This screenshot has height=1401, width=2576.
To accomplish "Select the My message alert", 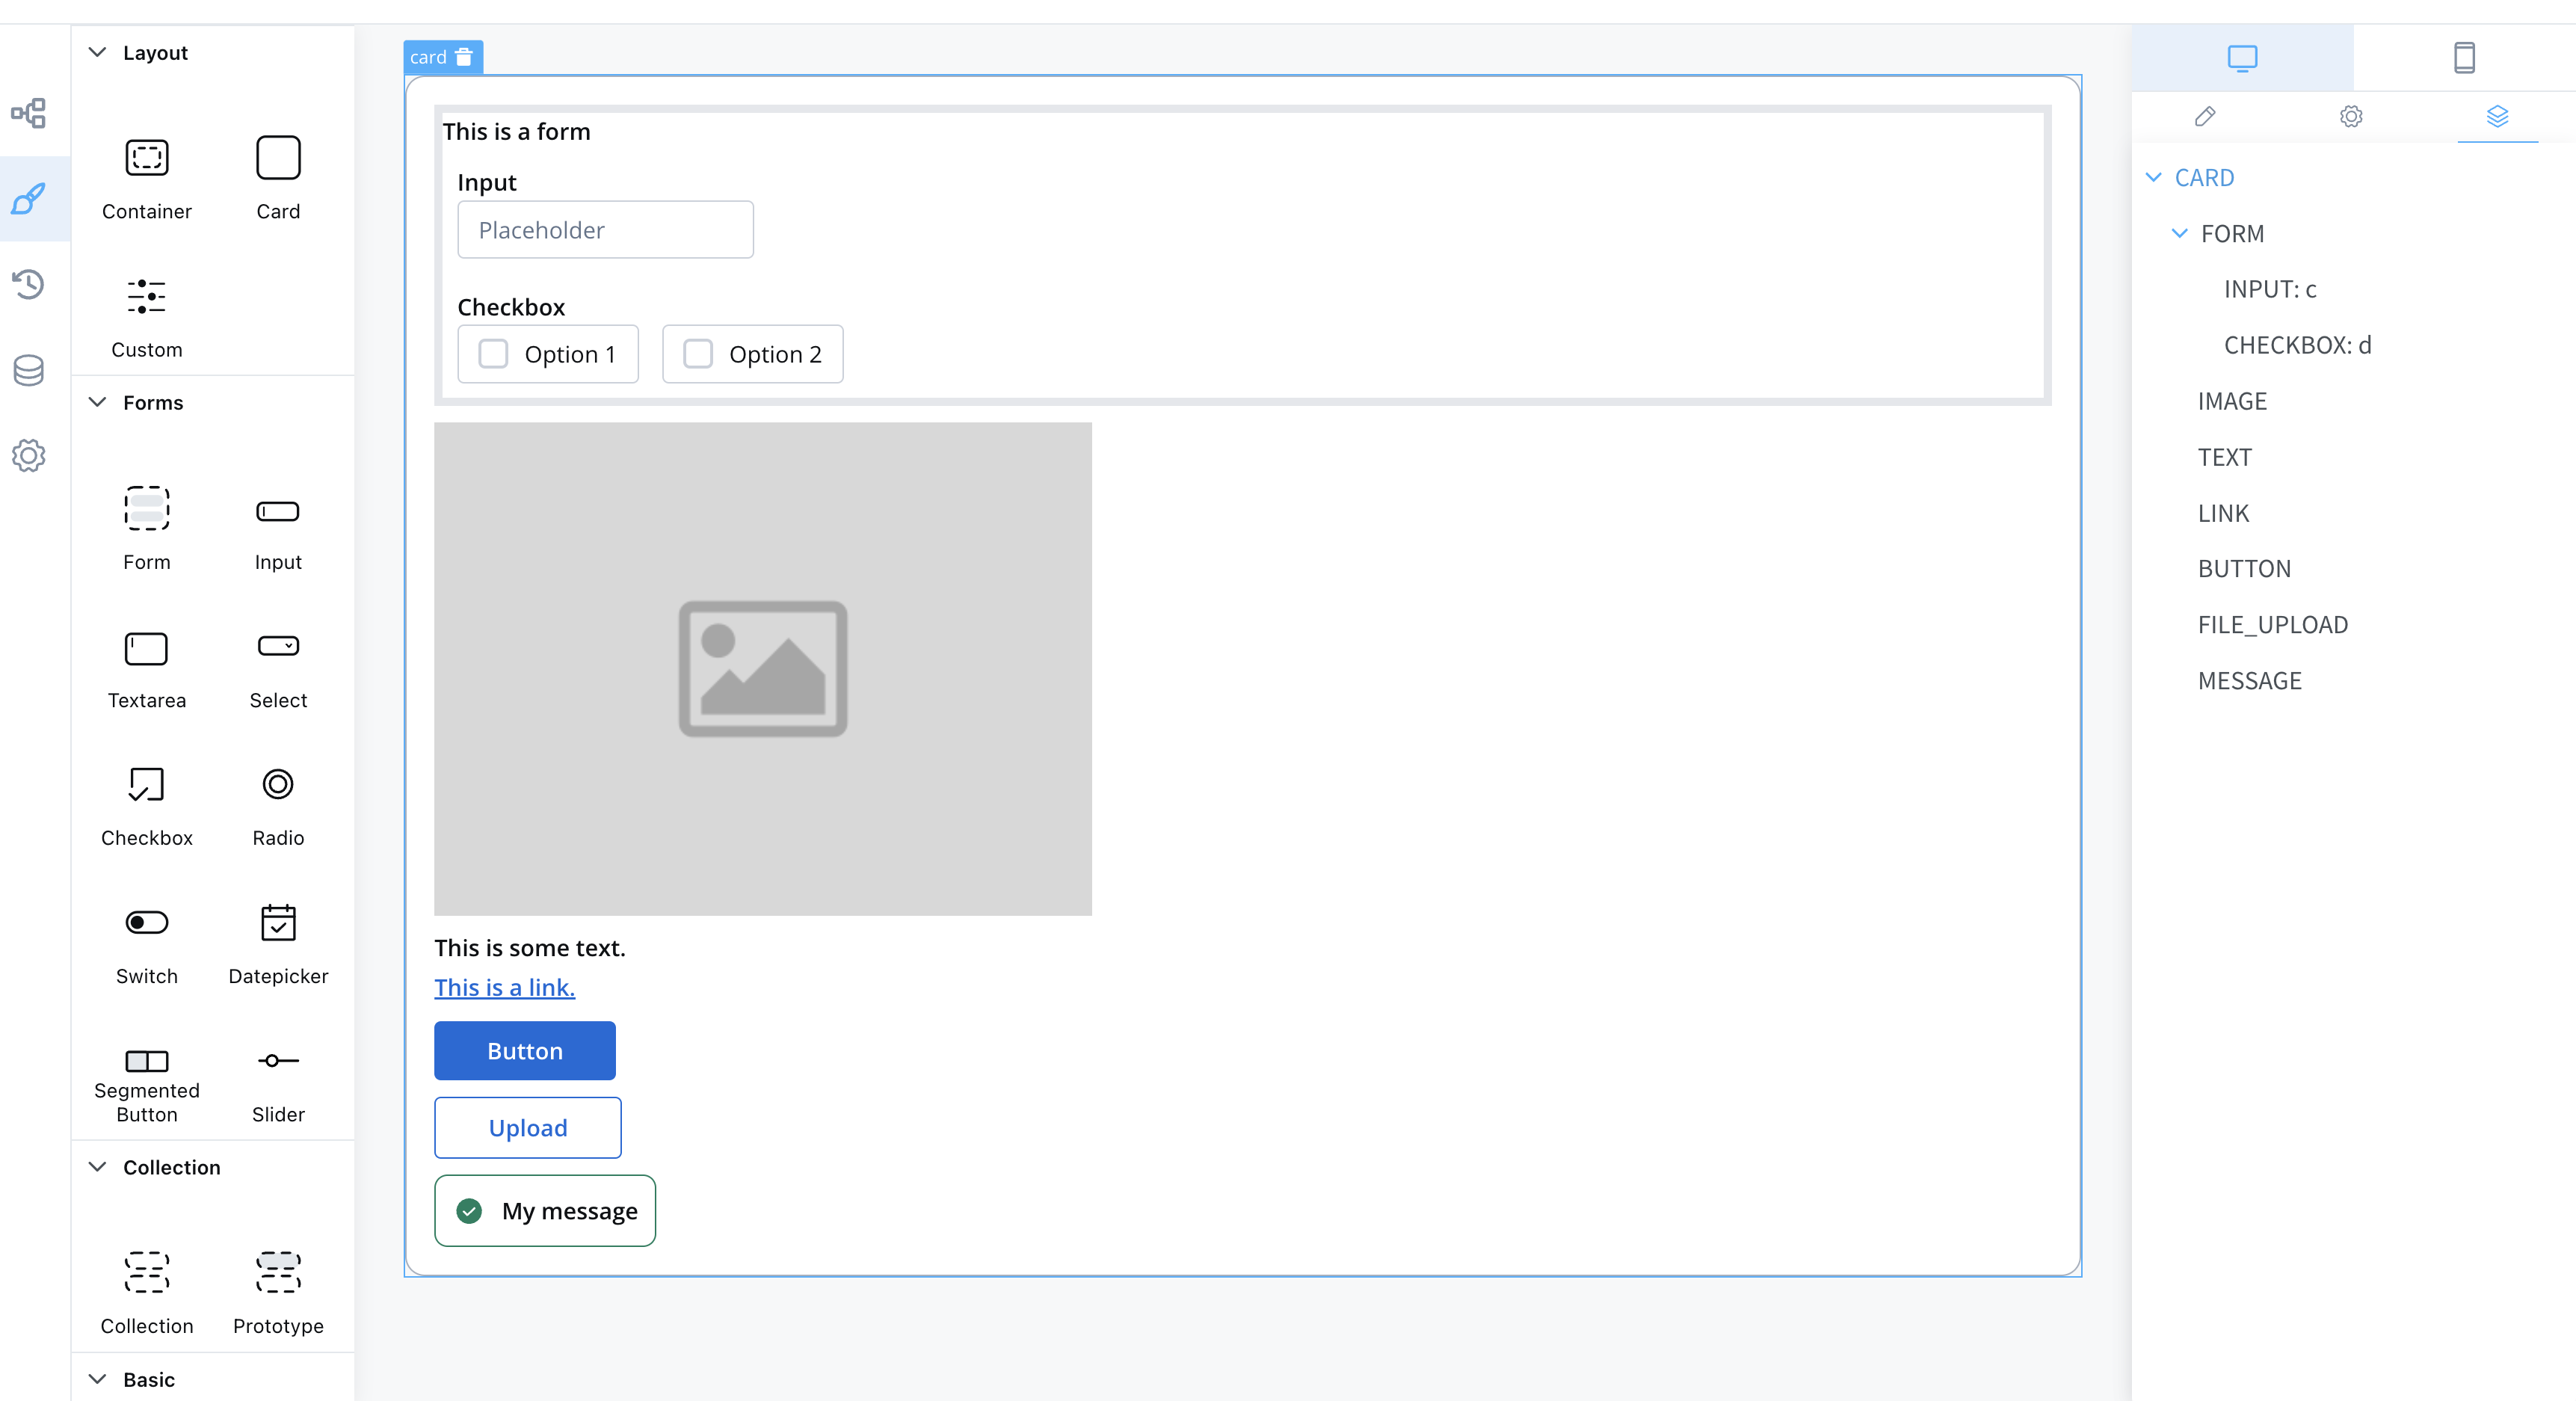I will coord(545,1210).
